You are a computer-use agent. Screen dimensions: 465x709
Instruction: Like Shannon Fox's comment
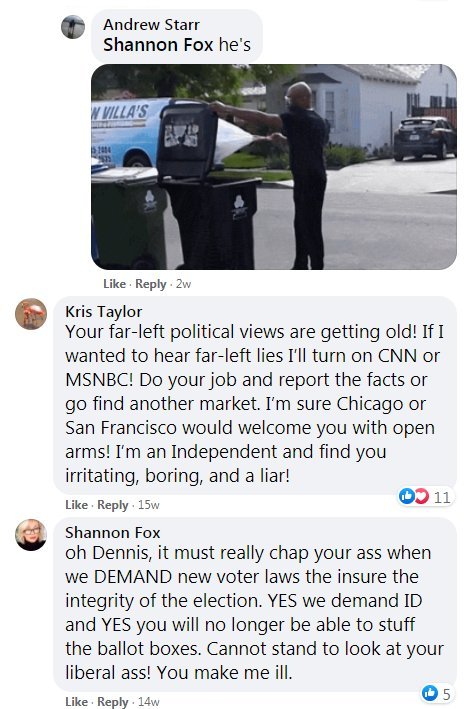(76, 702)
